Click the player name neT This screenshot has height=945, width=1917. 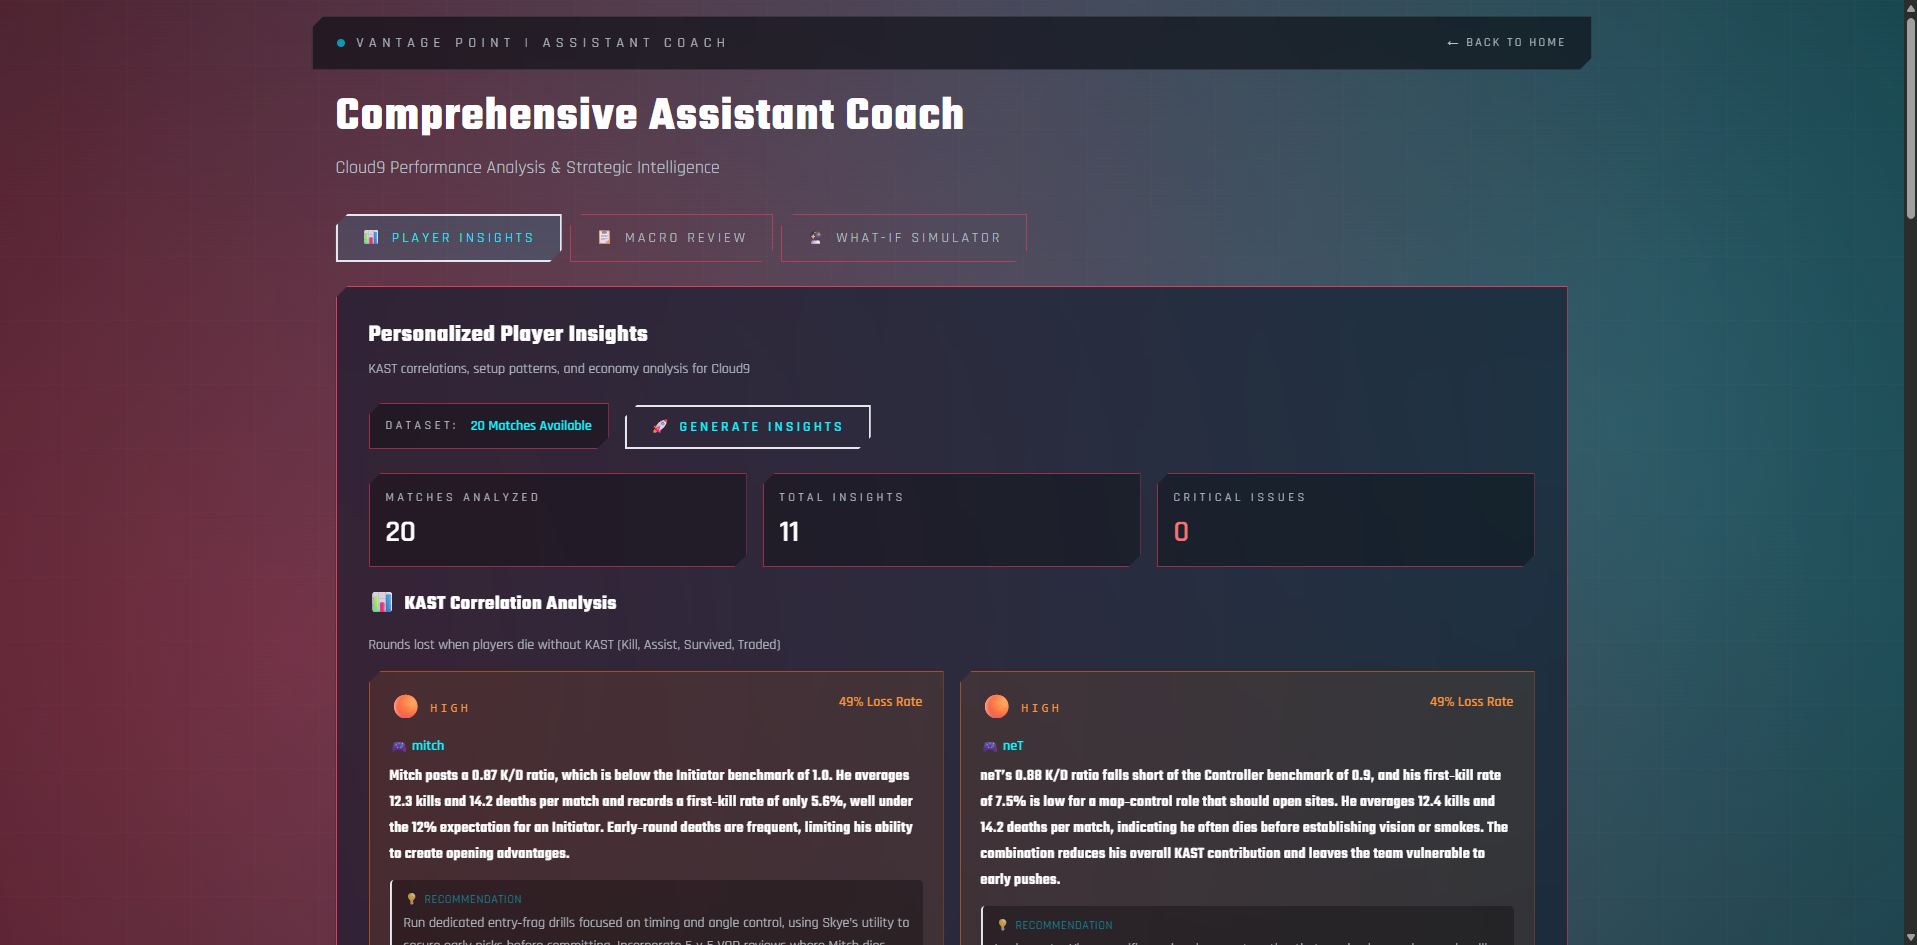[1013, 746]
